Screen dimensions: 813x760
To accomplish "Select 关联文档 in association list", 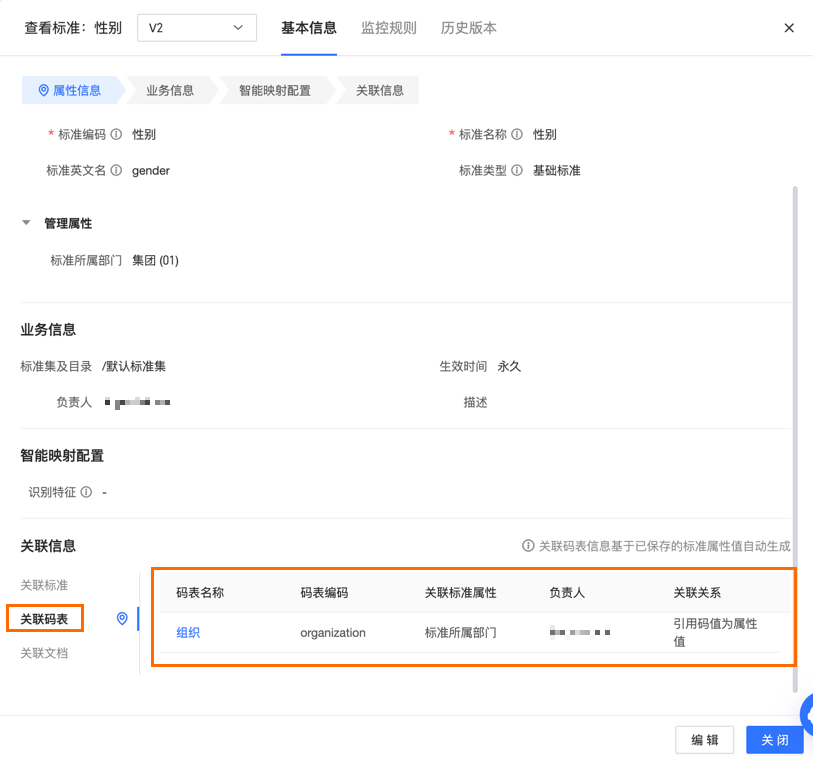I will [x=45, y=654].
